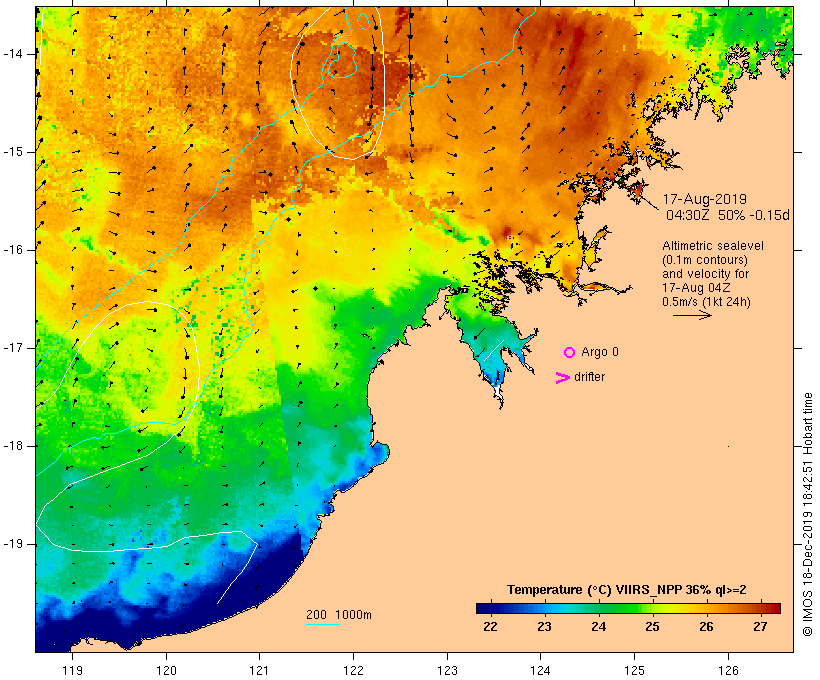Click the colorbar value 22
Screen dimensions: 820x680
[x=490, y=627]
